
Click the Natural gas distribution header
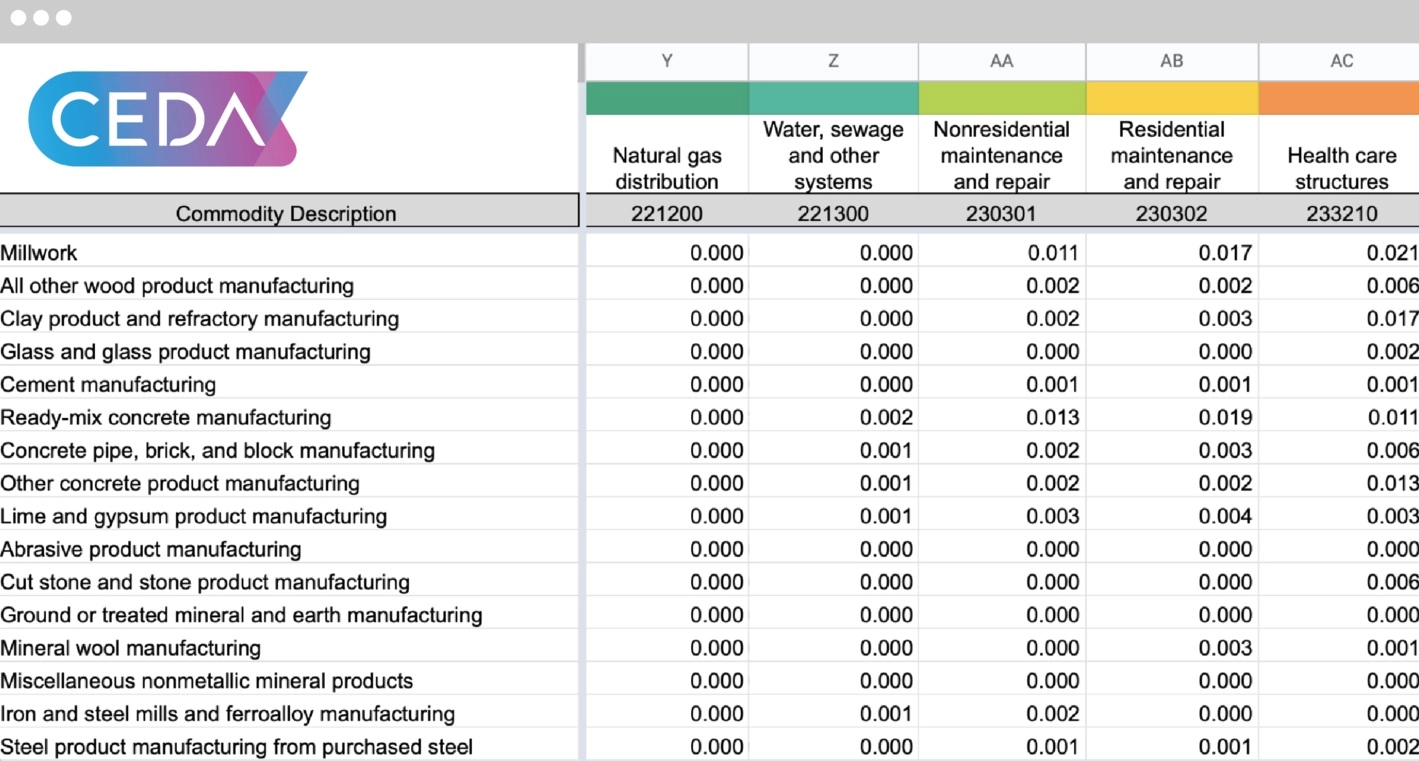click(x=666, y=168)
